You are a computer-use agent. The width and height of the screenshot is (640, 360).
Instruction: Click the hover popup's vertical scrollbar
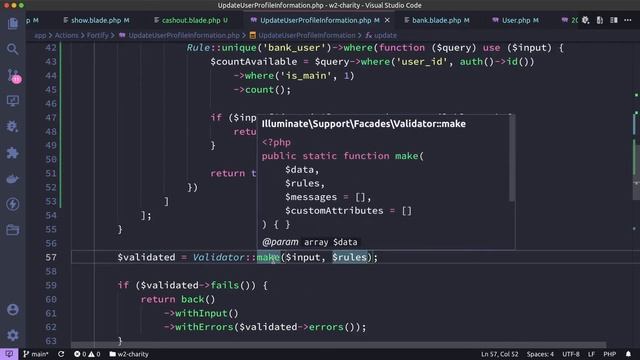coord(512,158)
